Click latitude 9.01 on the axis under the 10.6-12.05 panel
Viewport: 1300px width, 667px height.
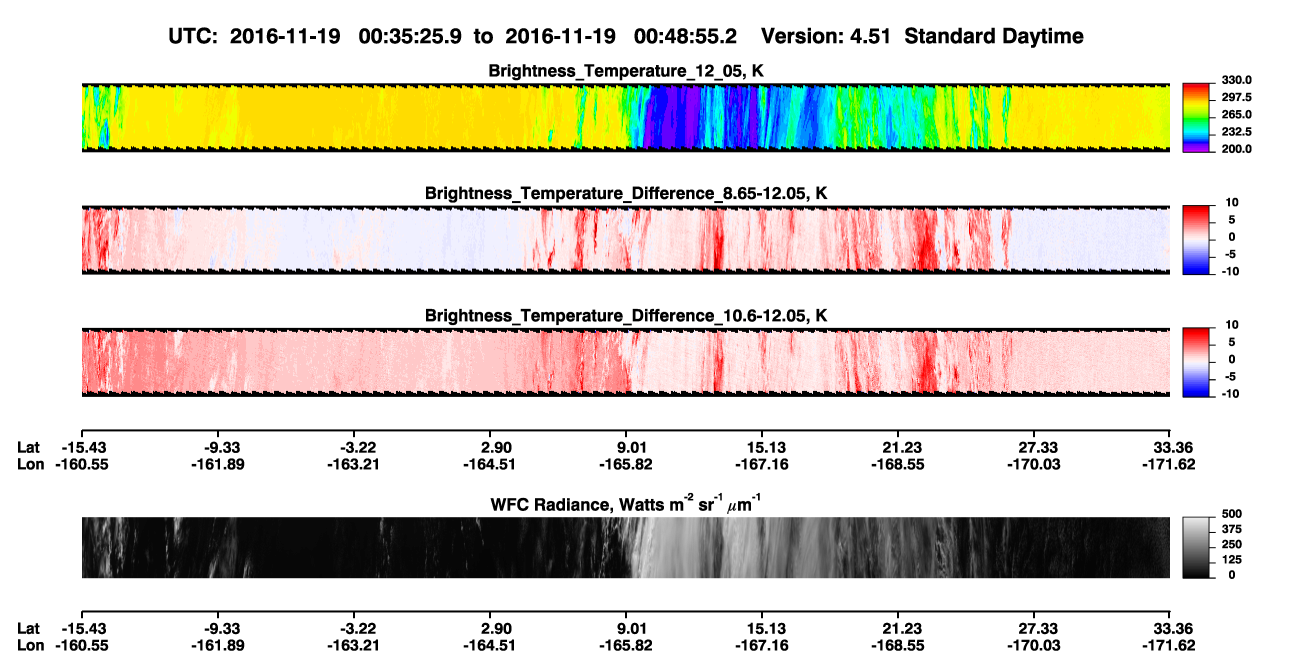pyautogui.click(x=627, y=447)
